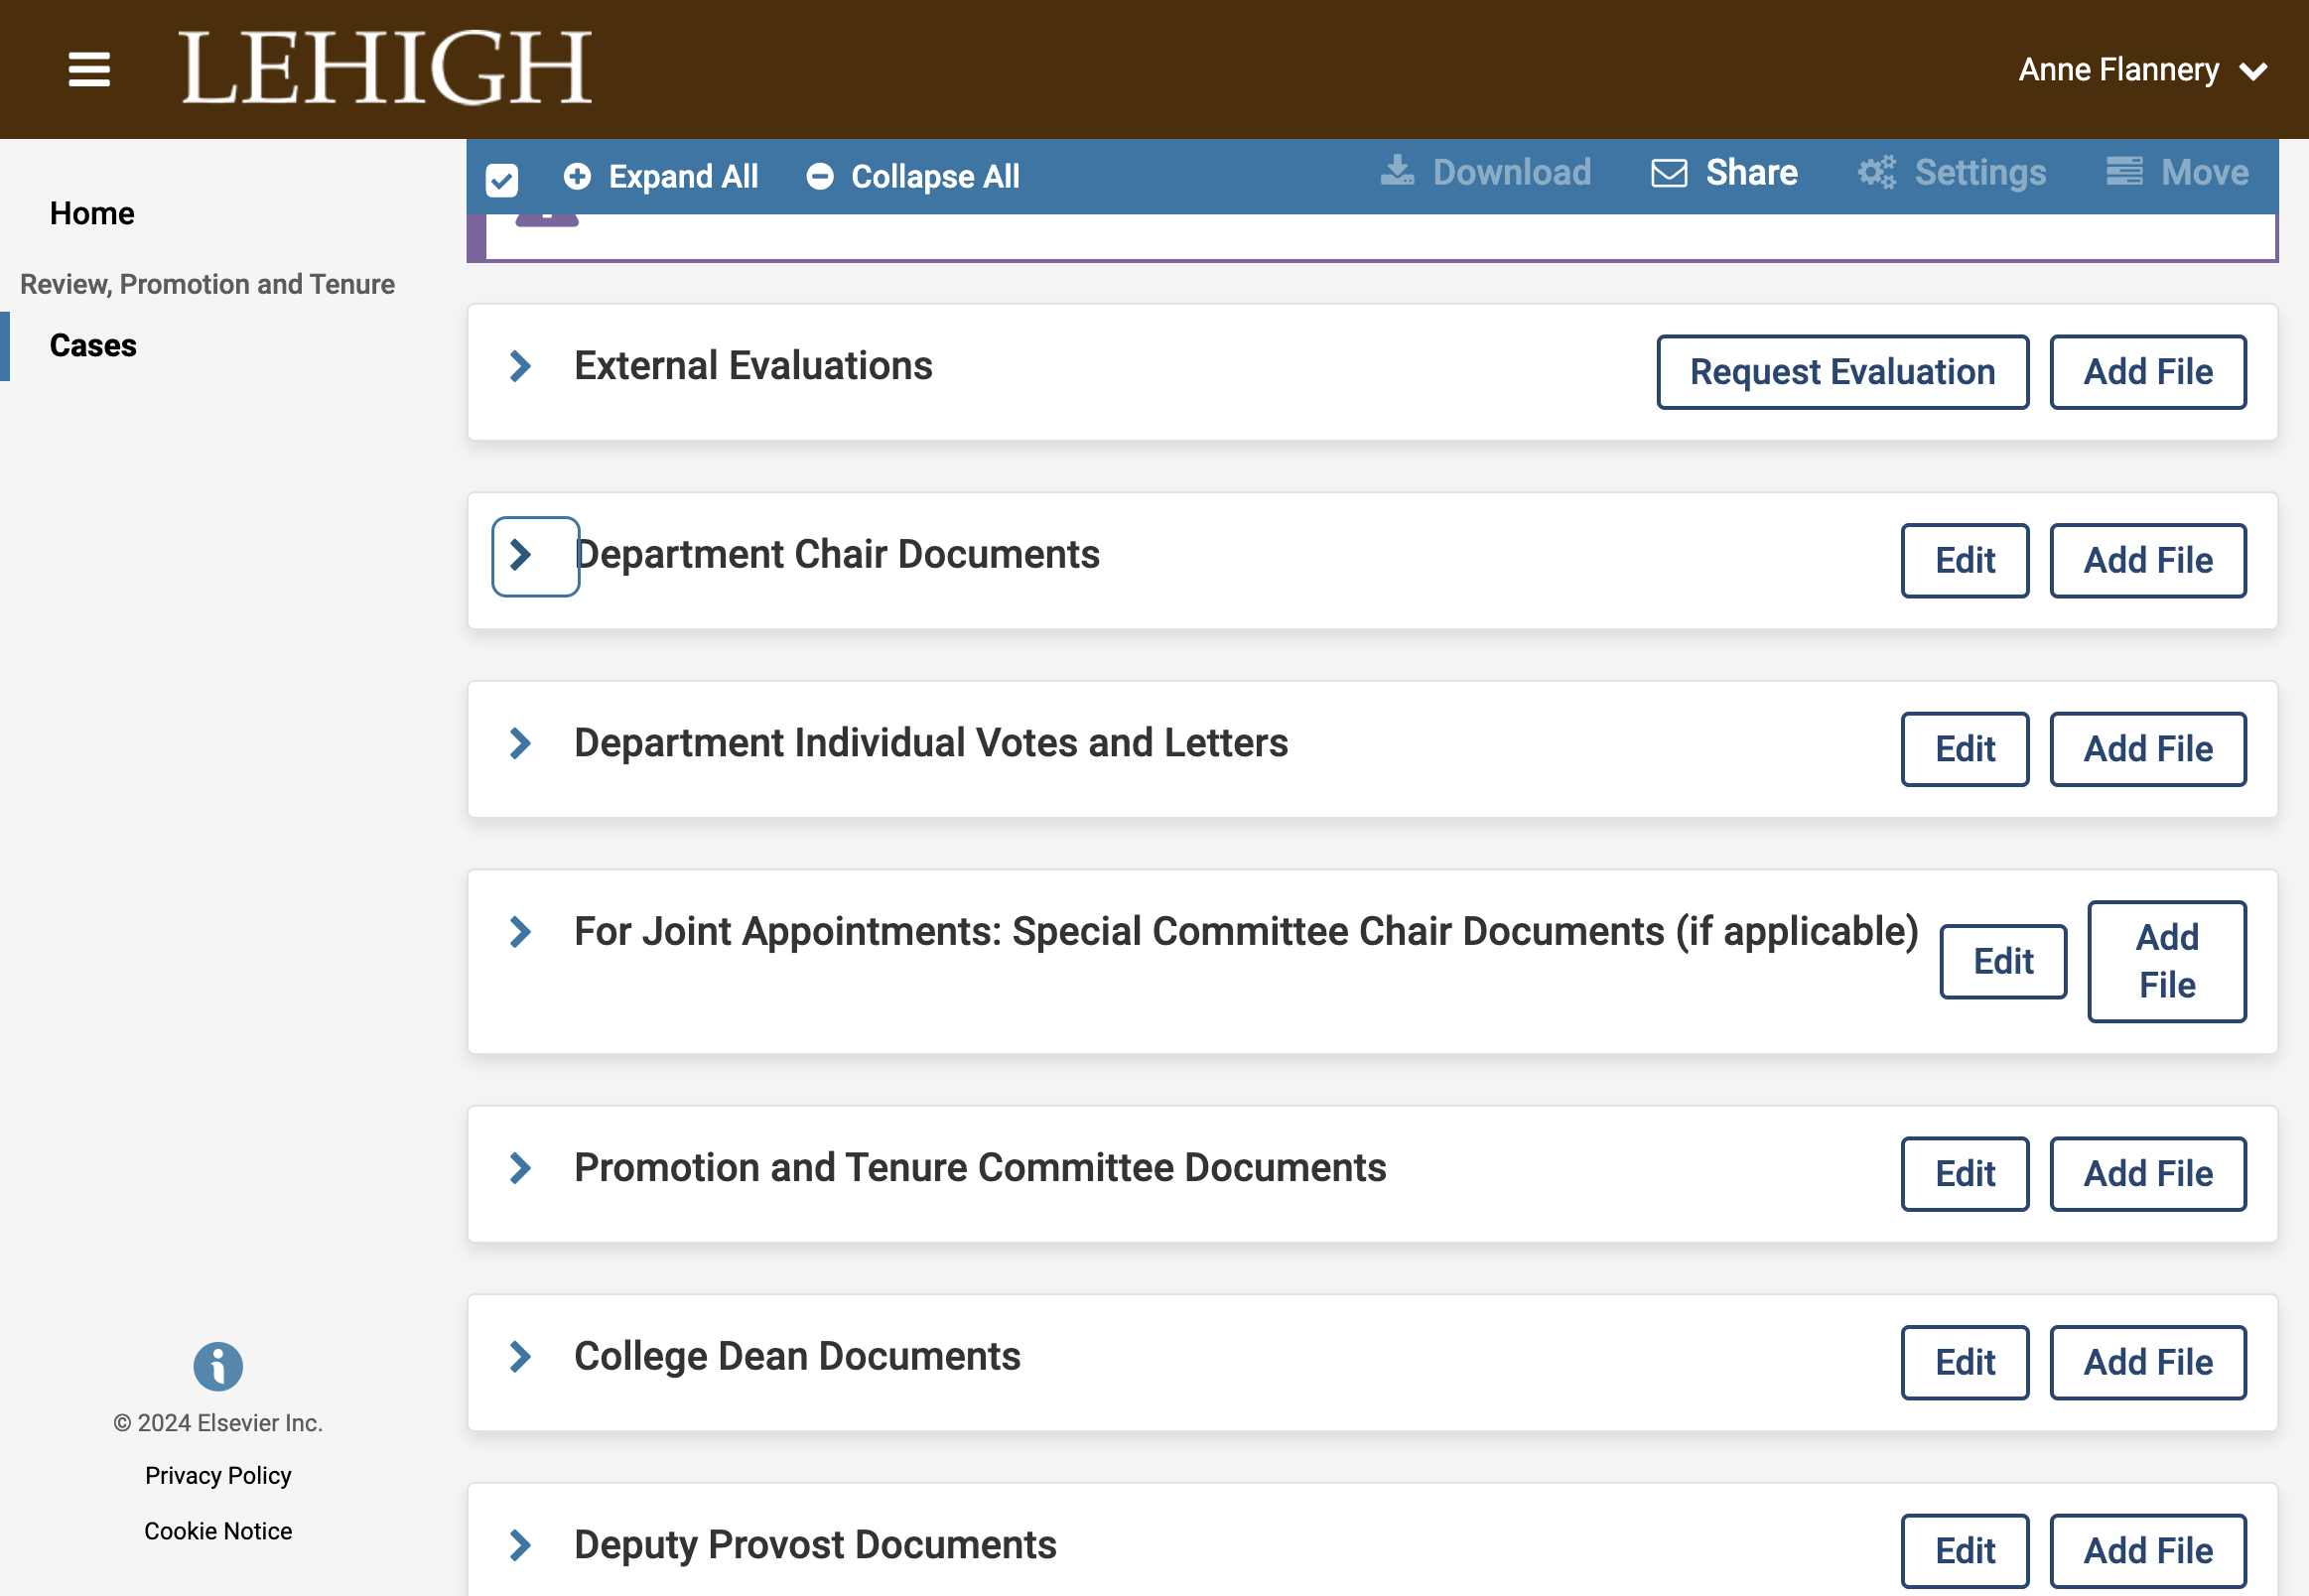Edit Department Individual Votes and Letters
This screenshot has width=2309, height=1596.
pos(1965,749)
